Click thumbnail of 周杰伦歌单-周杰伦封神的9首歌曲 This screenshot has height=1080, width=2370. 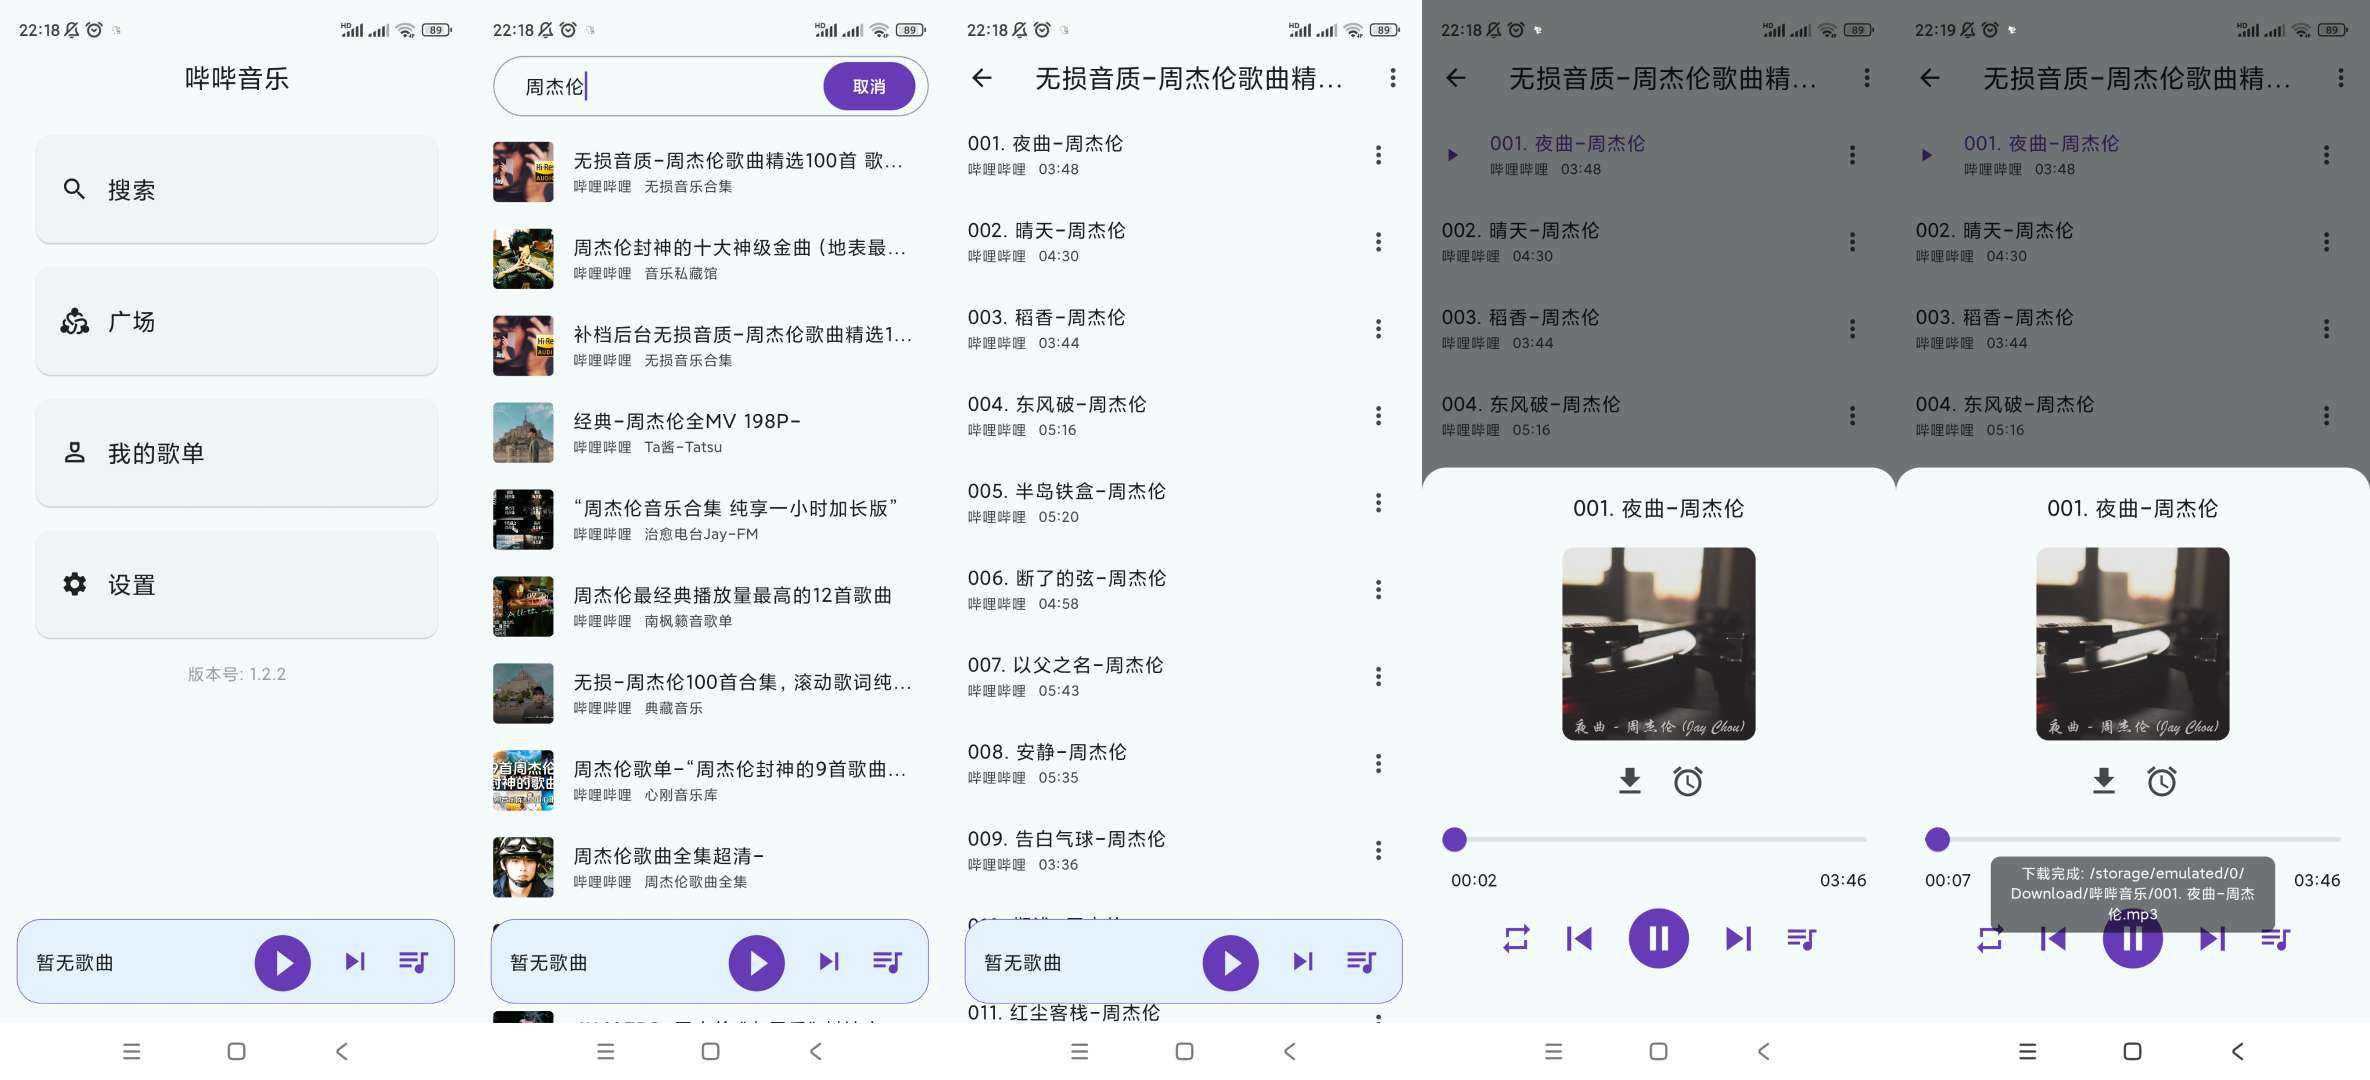(523, 781)
